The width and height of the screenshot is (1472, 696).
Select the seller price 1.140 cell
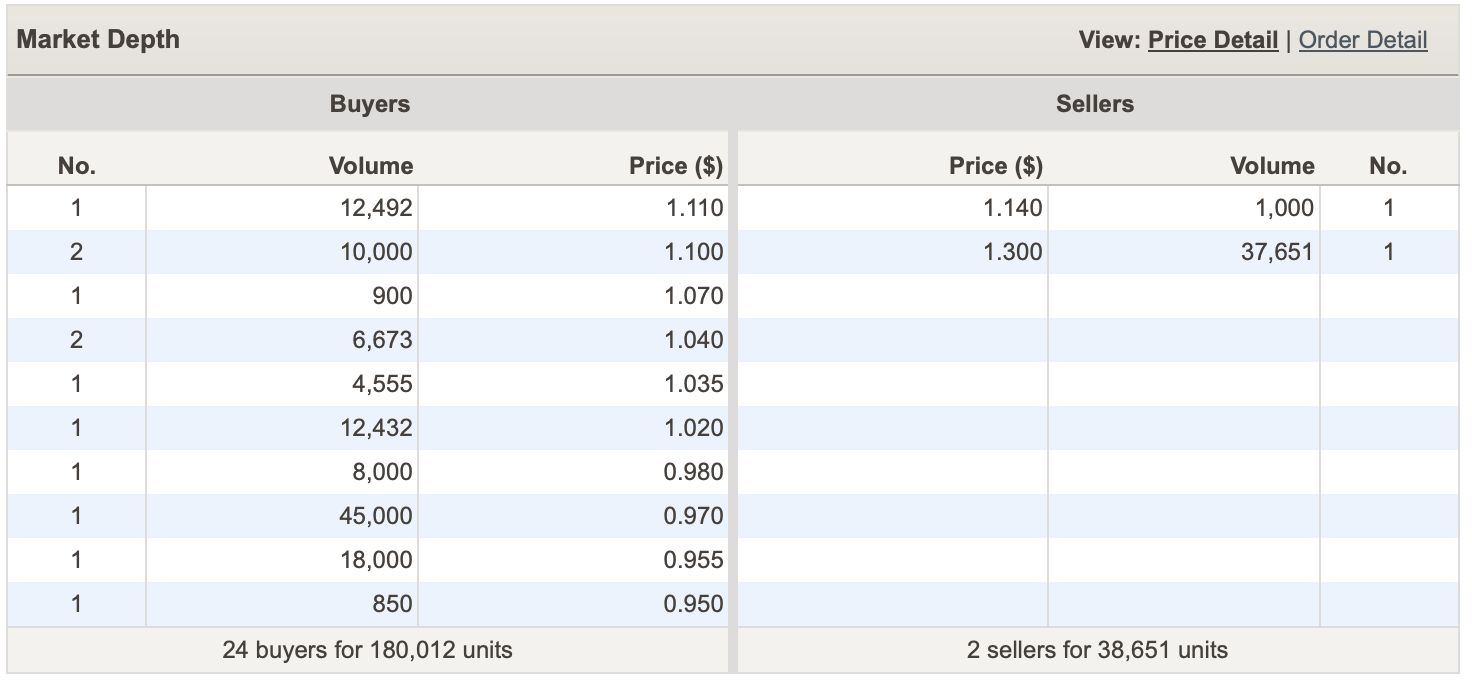1012,208
